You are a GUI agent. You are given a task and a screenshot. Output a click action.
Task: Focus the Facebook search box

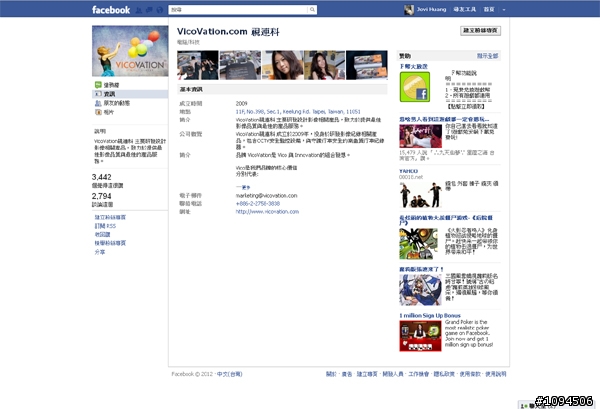[x=238, y=10]
